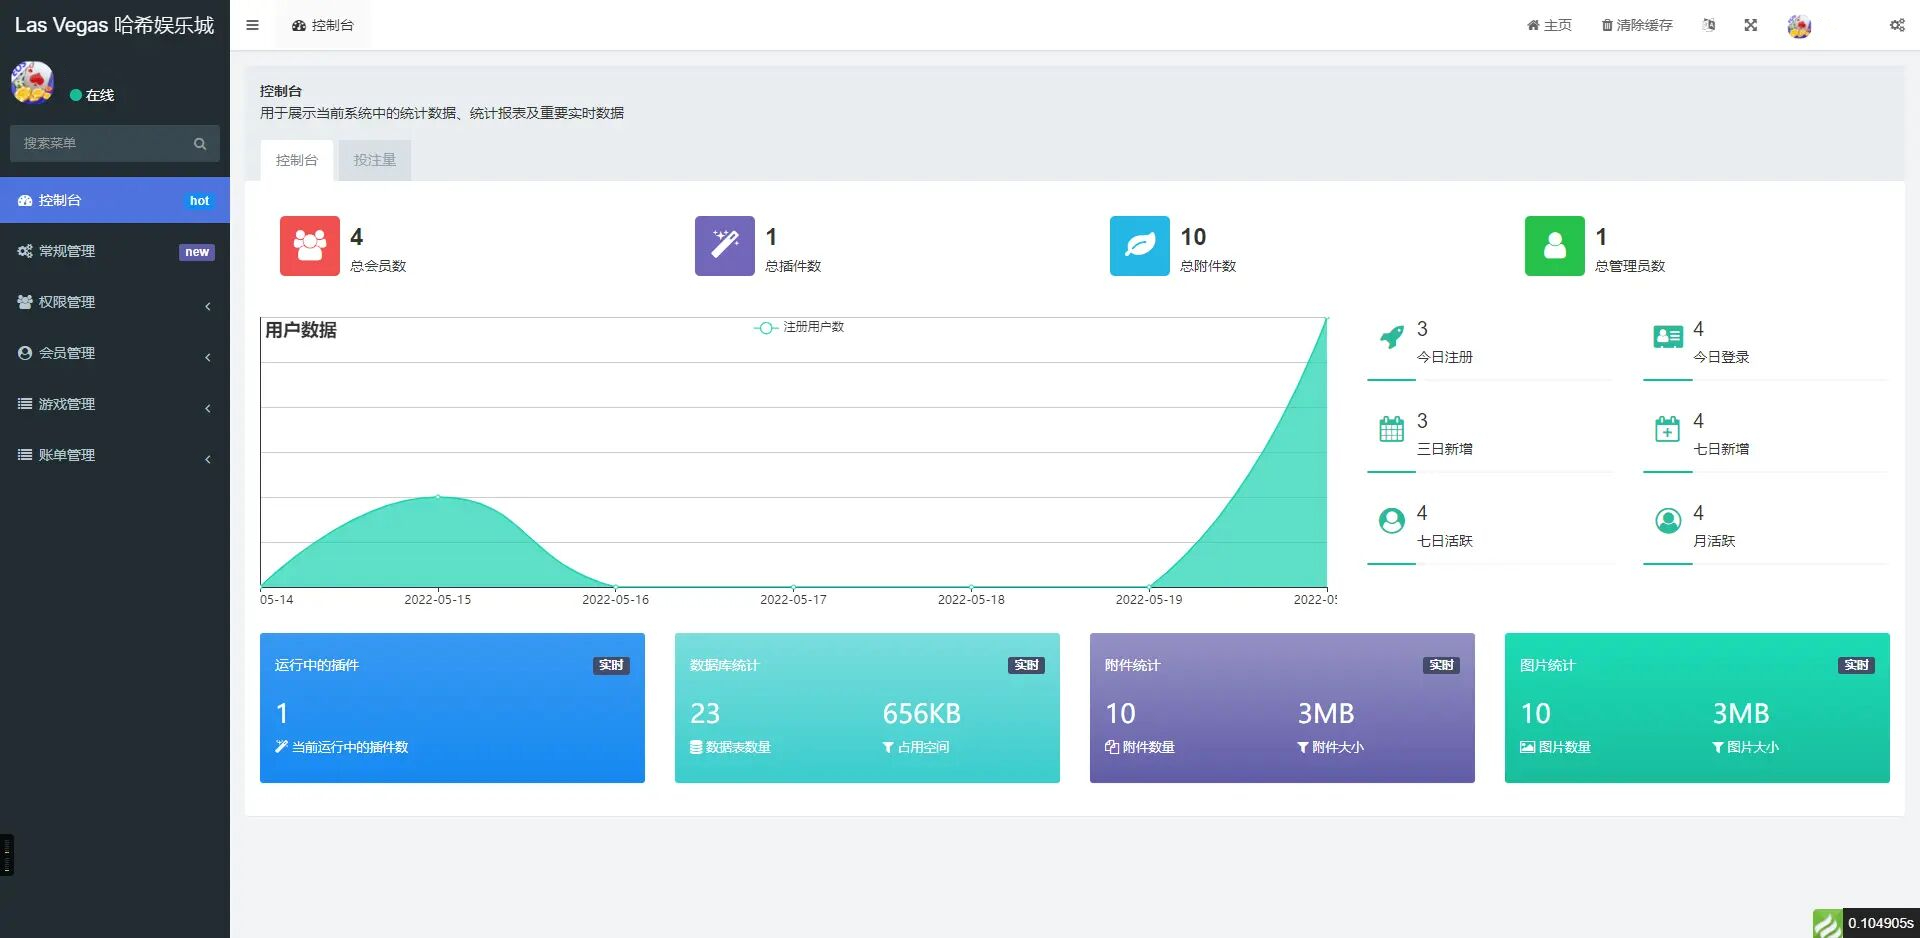This screenshot has height=938, width=1920.
Task: Click the 权限管理 group icon
Action: tap(25, 302)
